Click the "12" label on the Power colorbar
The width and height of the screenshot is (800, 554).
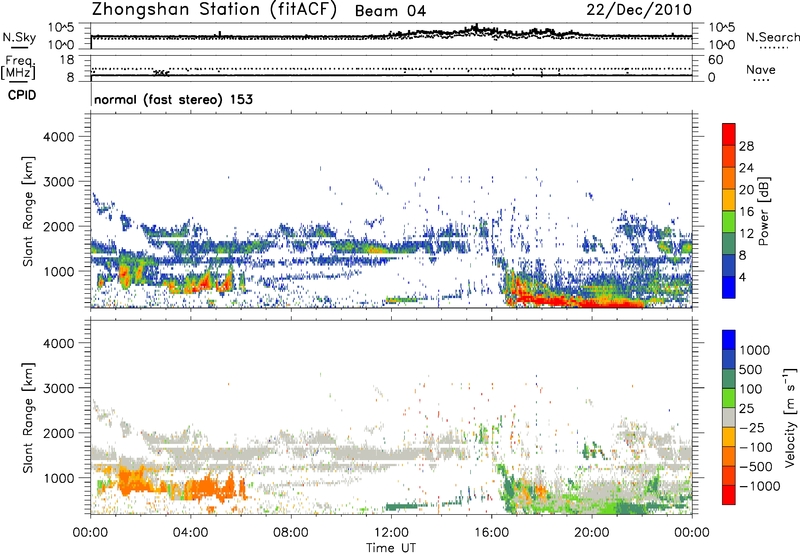(746, 234)
